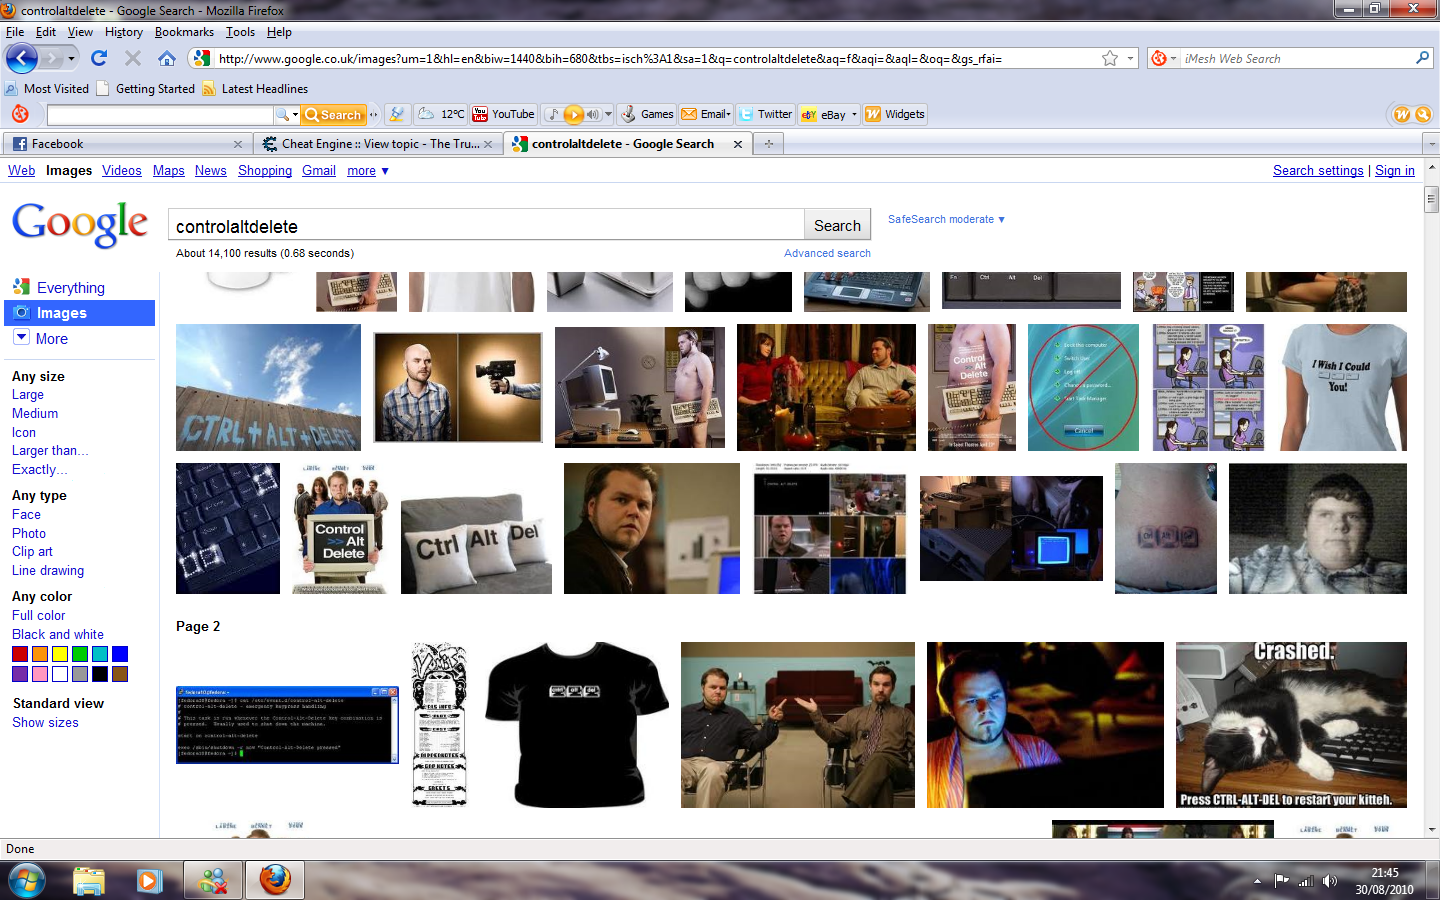
Task: Click the Google Search button
Action: click(x=837, y=226)
